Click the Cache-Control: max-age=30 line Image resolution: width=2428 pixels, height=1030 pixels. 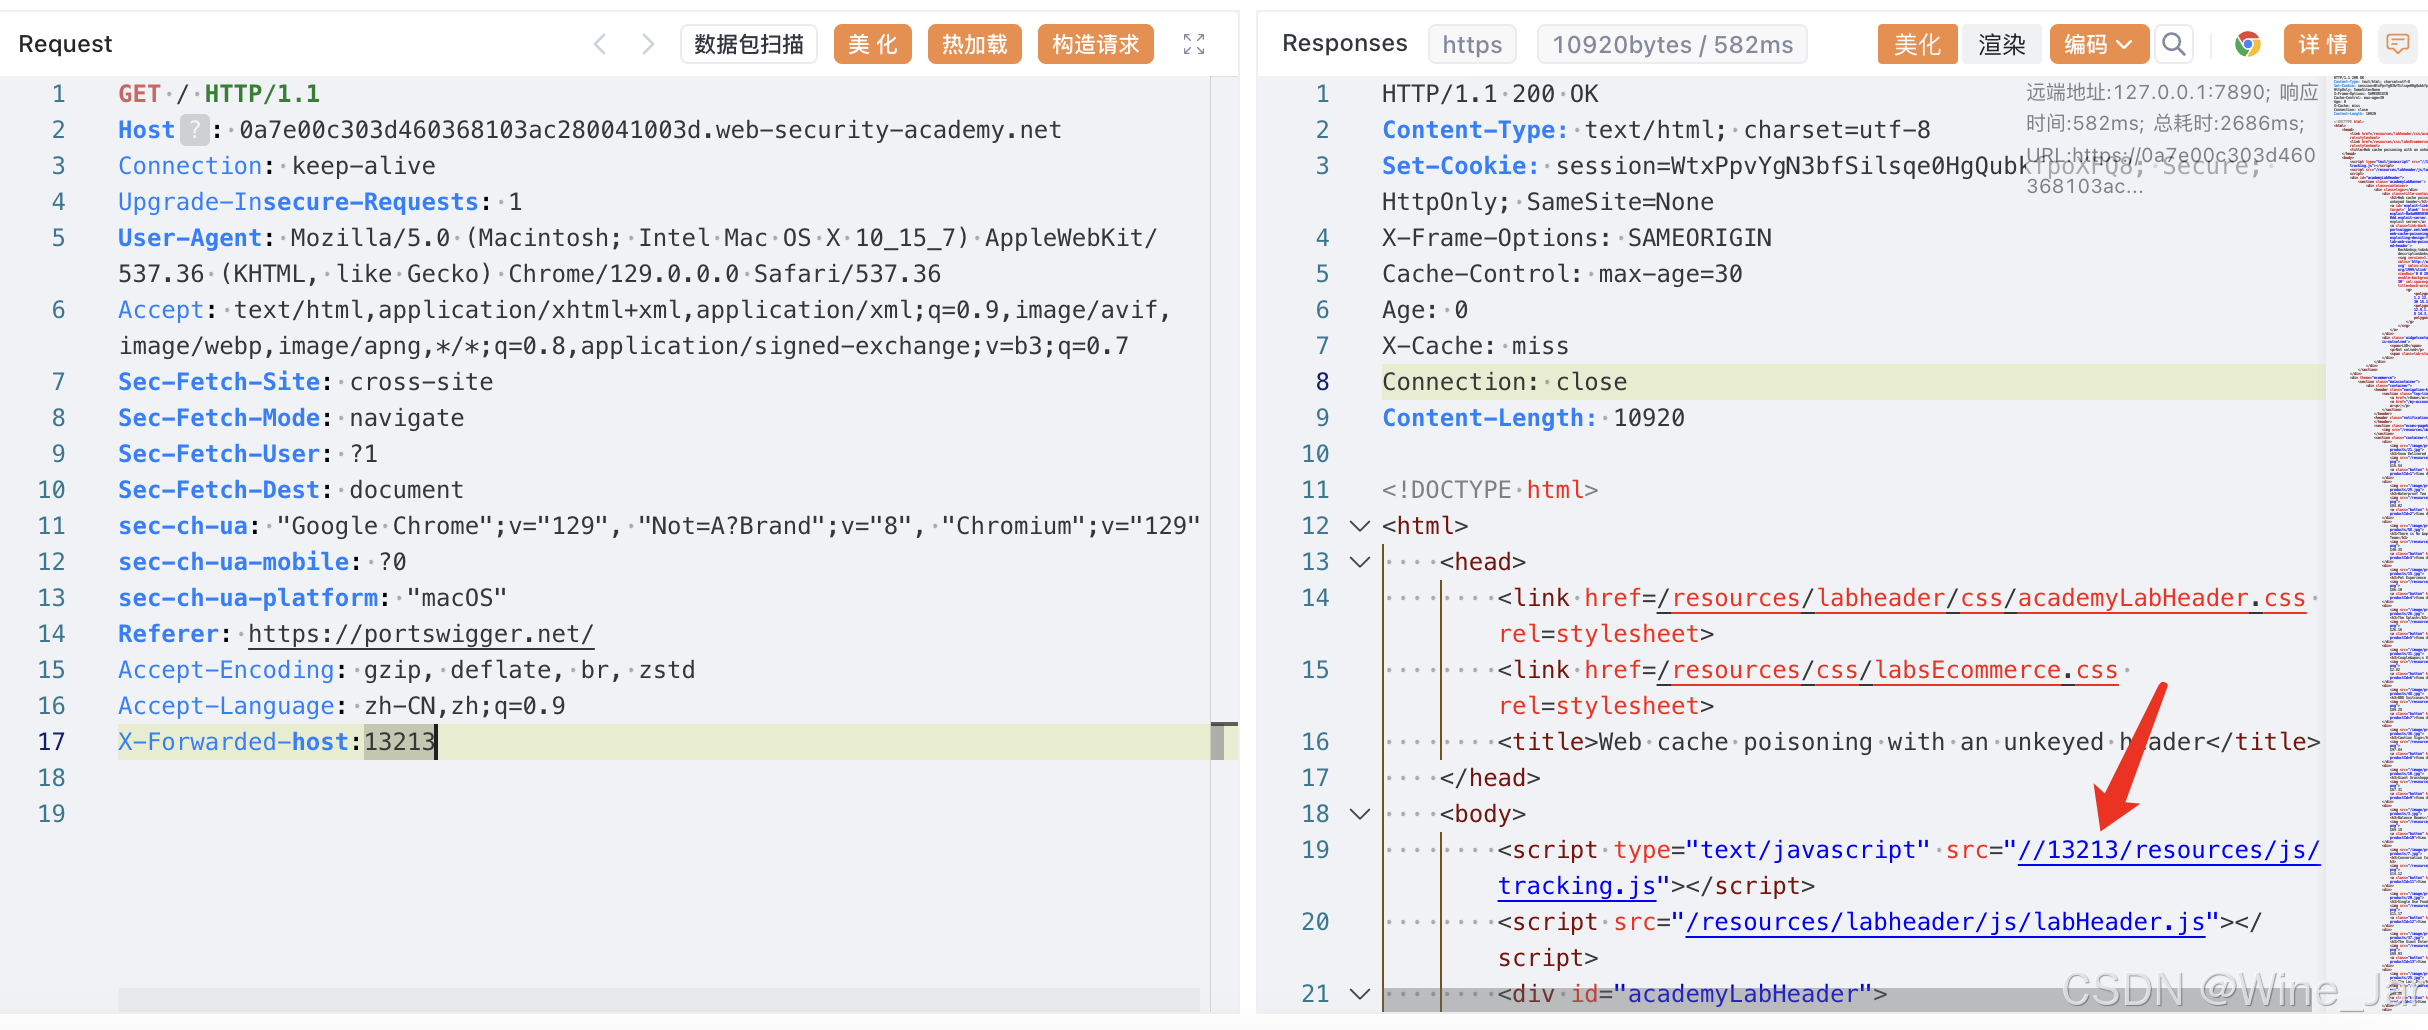tap(1562, 274)
